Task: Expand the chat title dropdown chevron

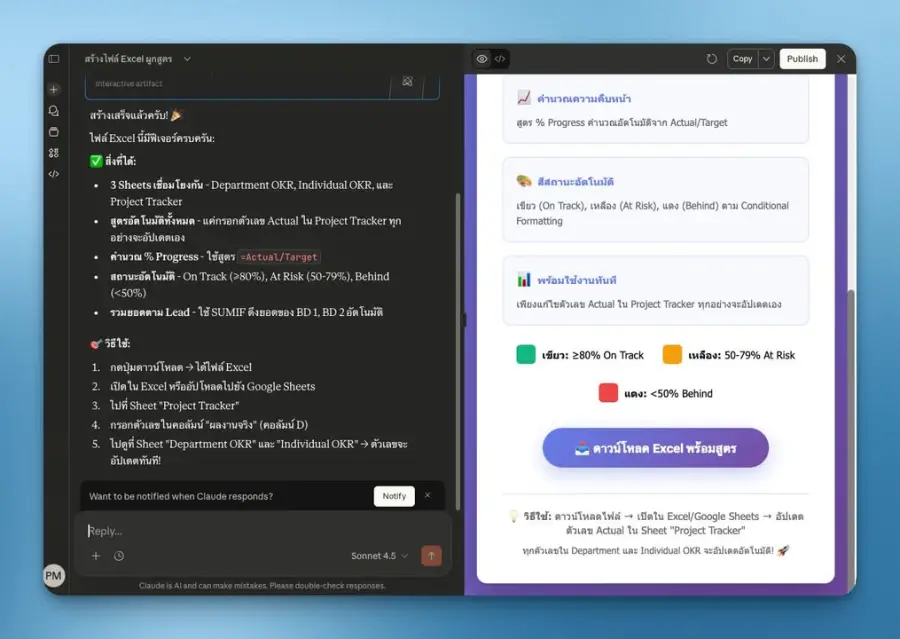Action: click(x=187, y=59)
